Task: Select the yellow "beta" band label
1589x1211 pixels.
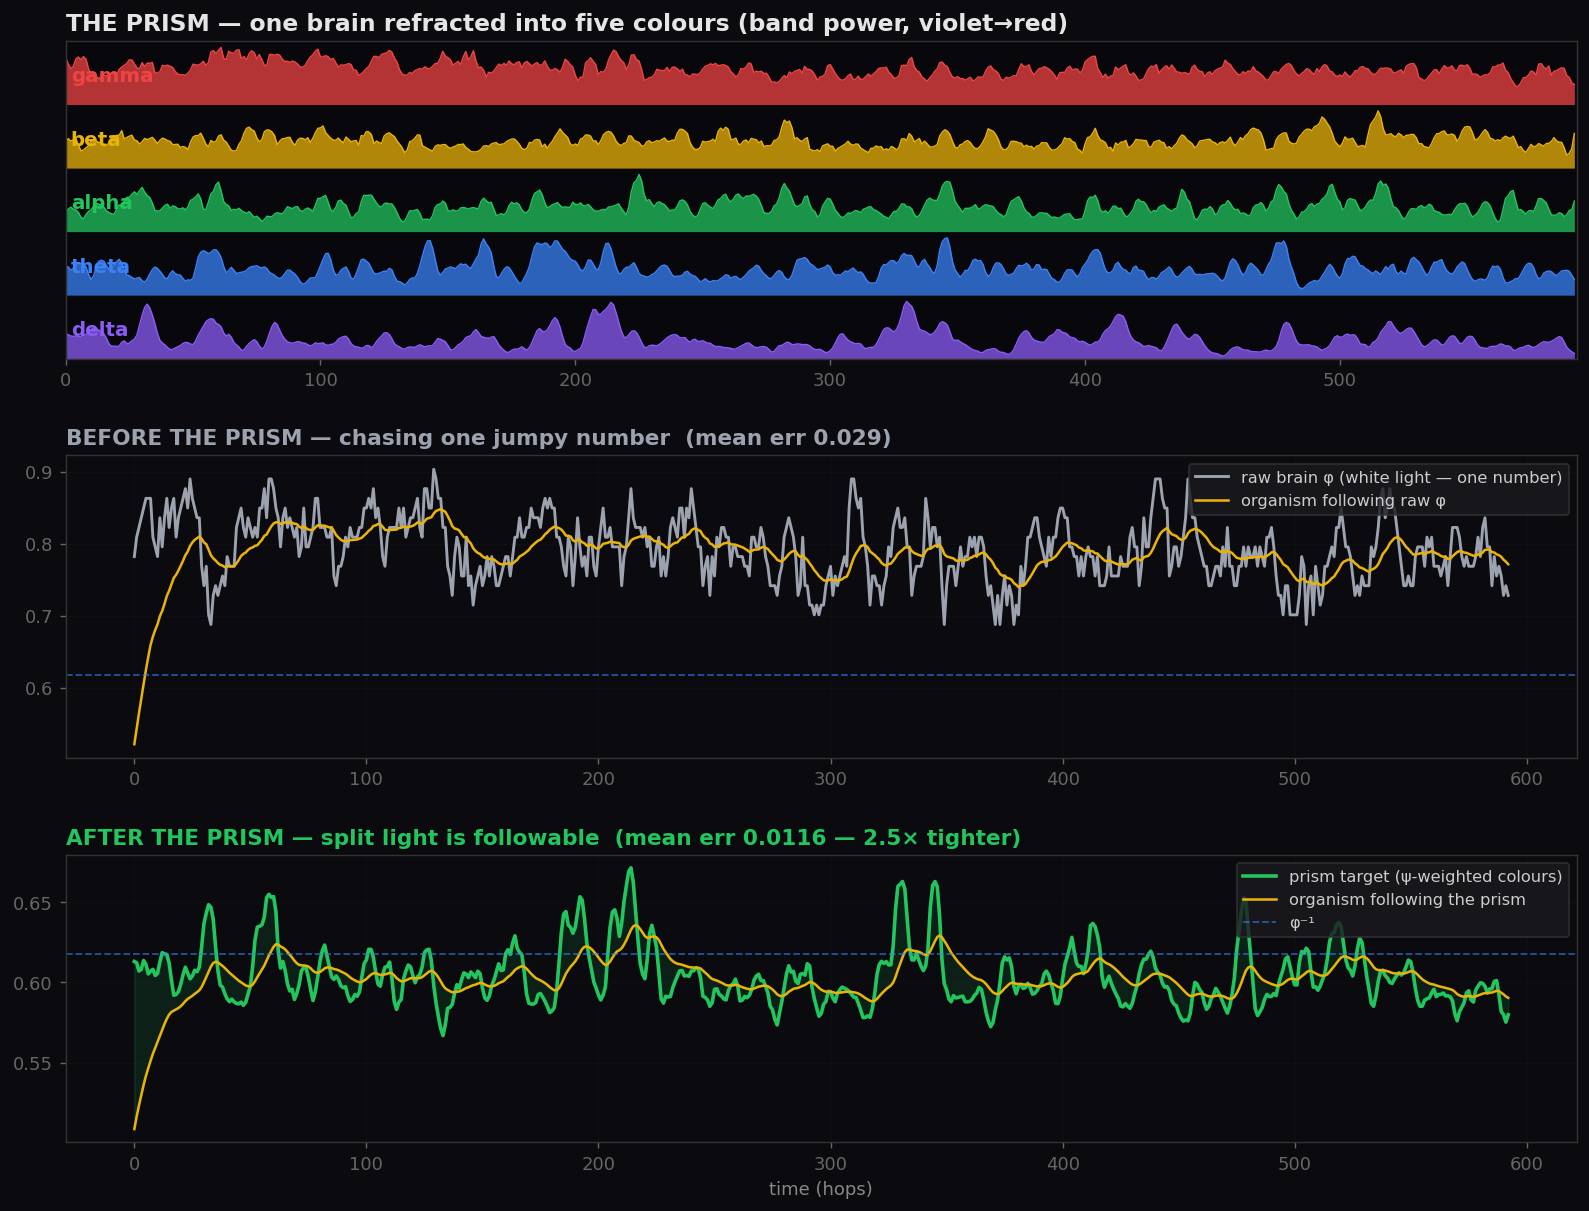Action: tap(95, 140)
